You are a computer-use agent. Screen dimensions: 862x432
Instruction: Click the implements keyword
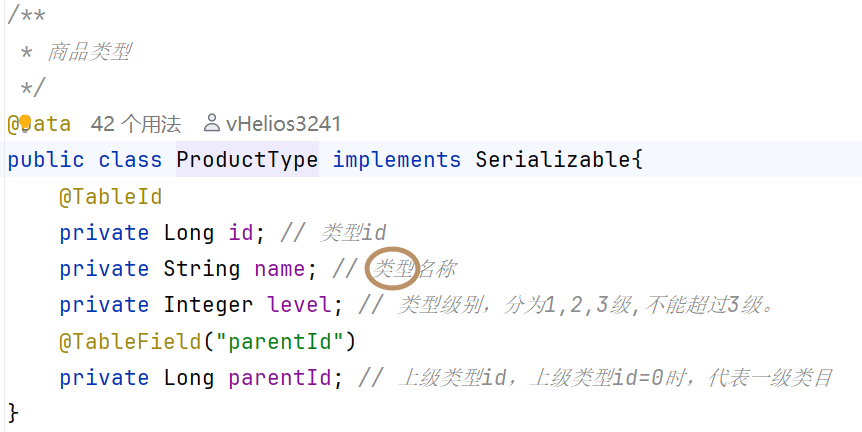coord(396,160)
